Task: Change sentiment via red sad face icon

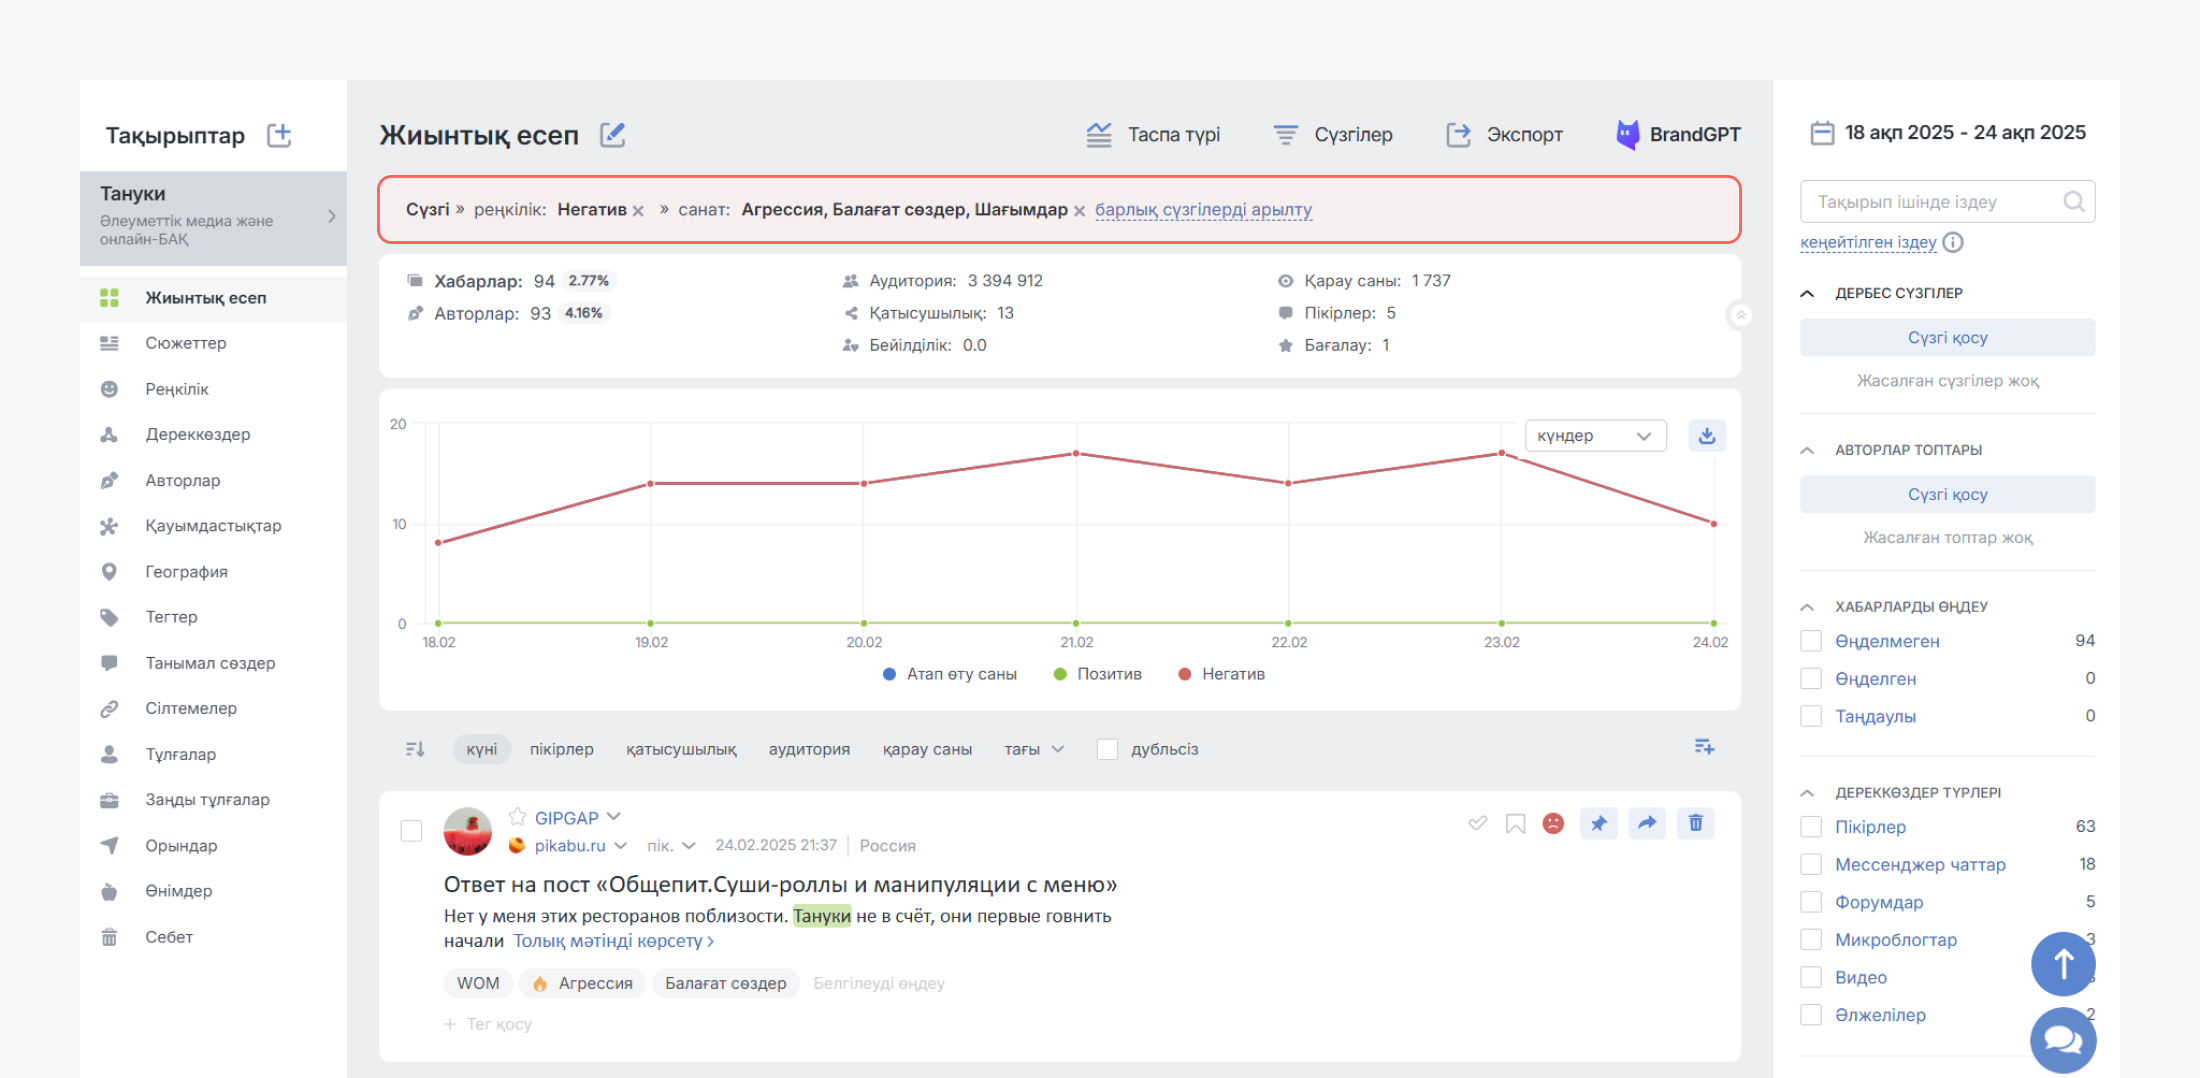Action: [1553, 823]
